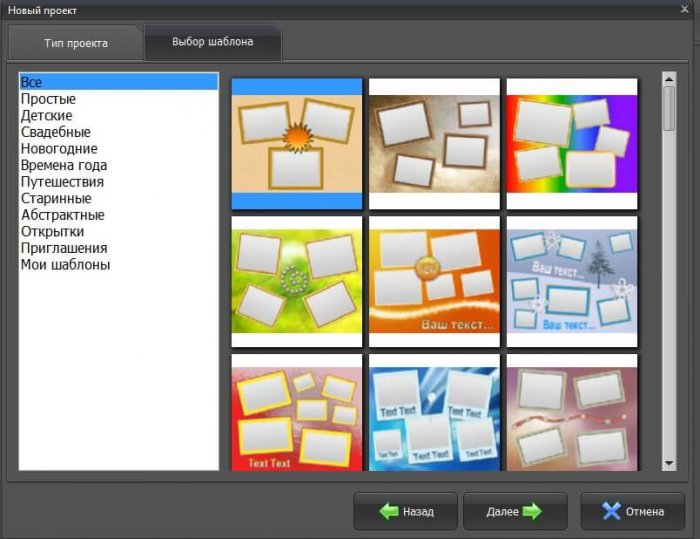Click the close X in title bar
This screenshot has width=700, height=539.
(x=685, y=10)
